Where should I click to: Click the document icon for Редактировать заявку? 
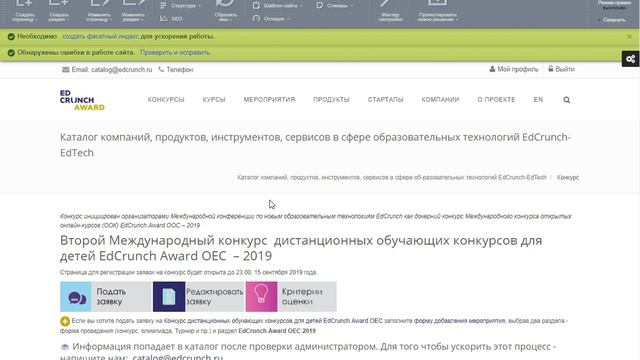[169, 297]
